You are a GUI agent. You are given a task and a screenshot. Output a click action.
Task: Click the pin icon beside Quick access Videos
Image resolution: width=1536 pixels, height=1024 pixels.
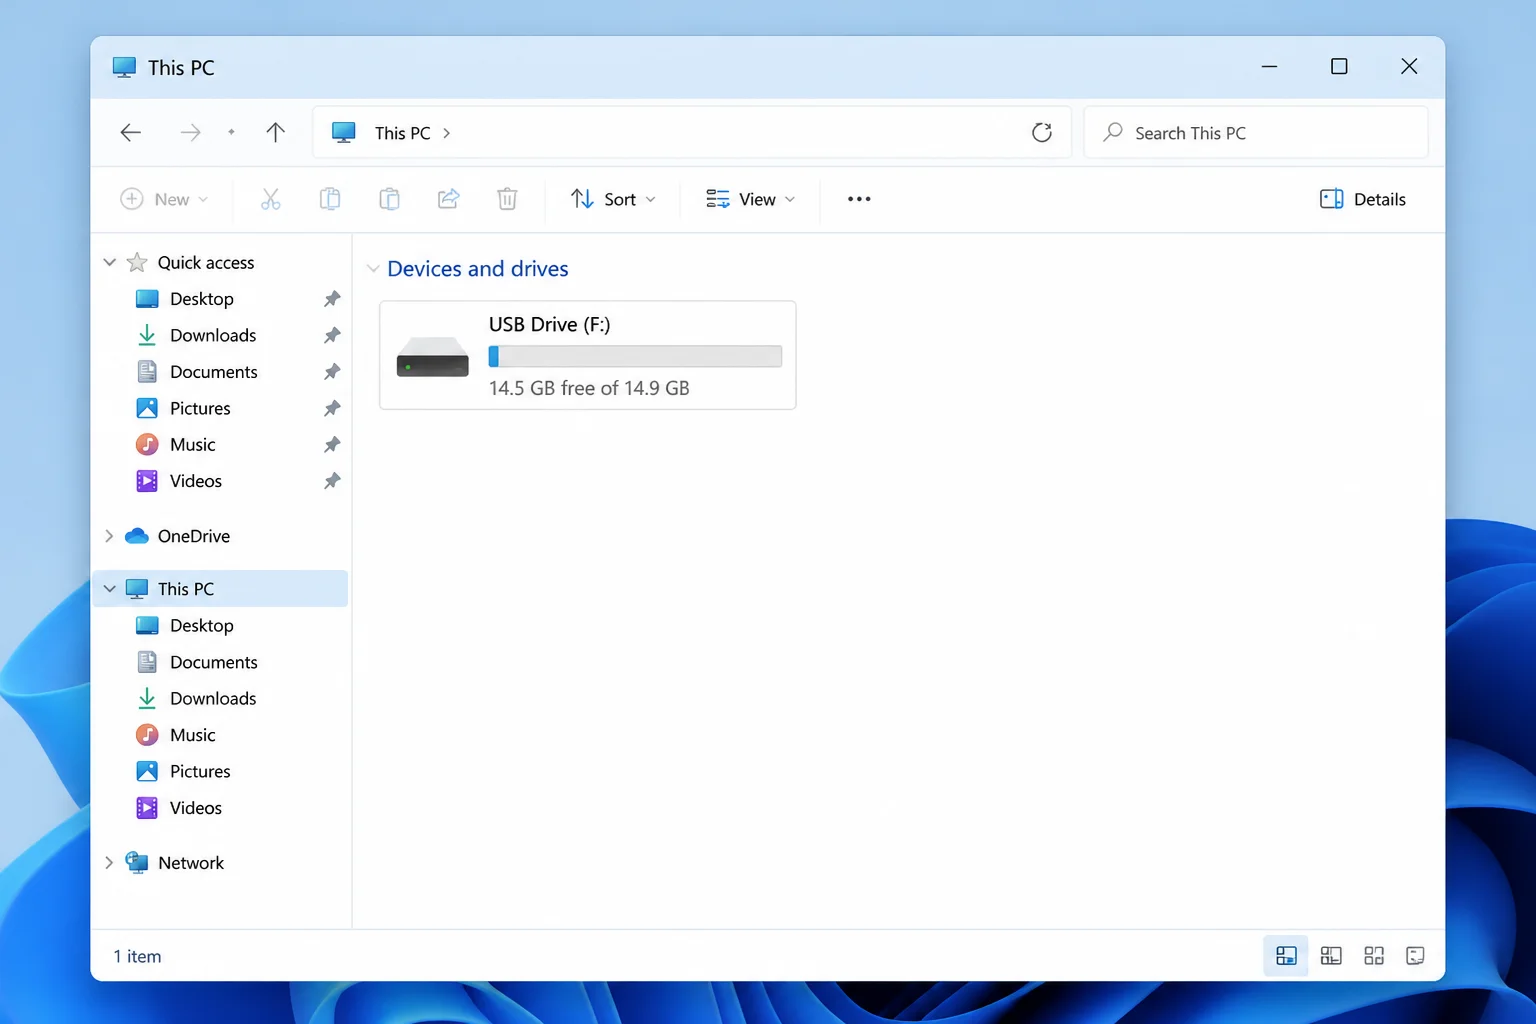(332, 481)
